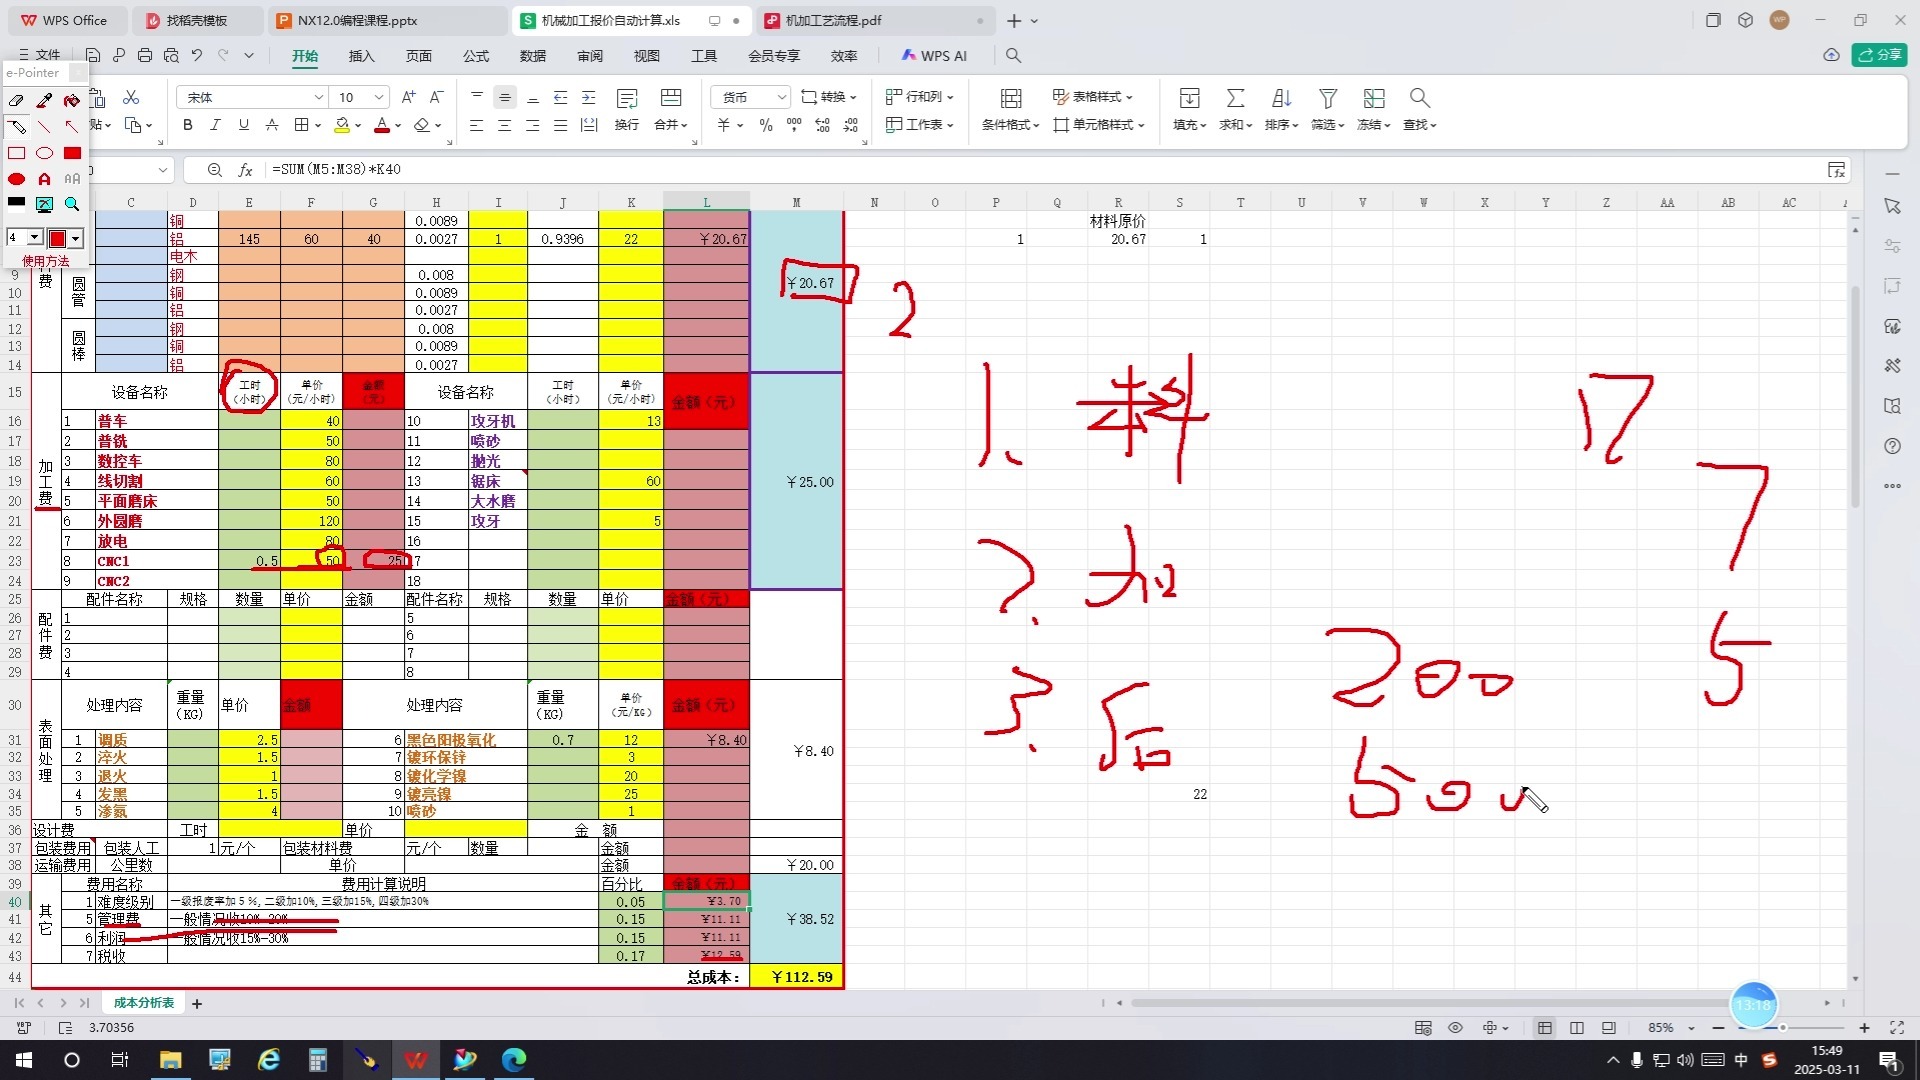This screenshot has height=1080, width=1920.
Task: Expand the 货币 number format dropdown
Action: click(x=781, y=97)
